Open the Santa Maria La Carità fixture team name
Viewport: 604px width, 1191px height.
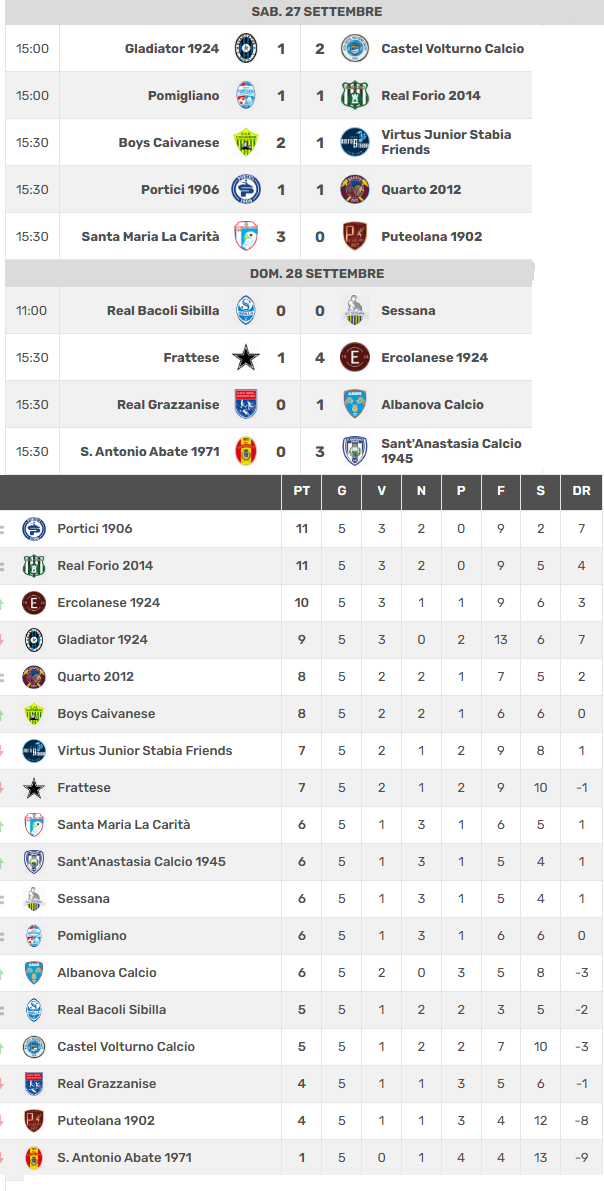pos(150,237)
